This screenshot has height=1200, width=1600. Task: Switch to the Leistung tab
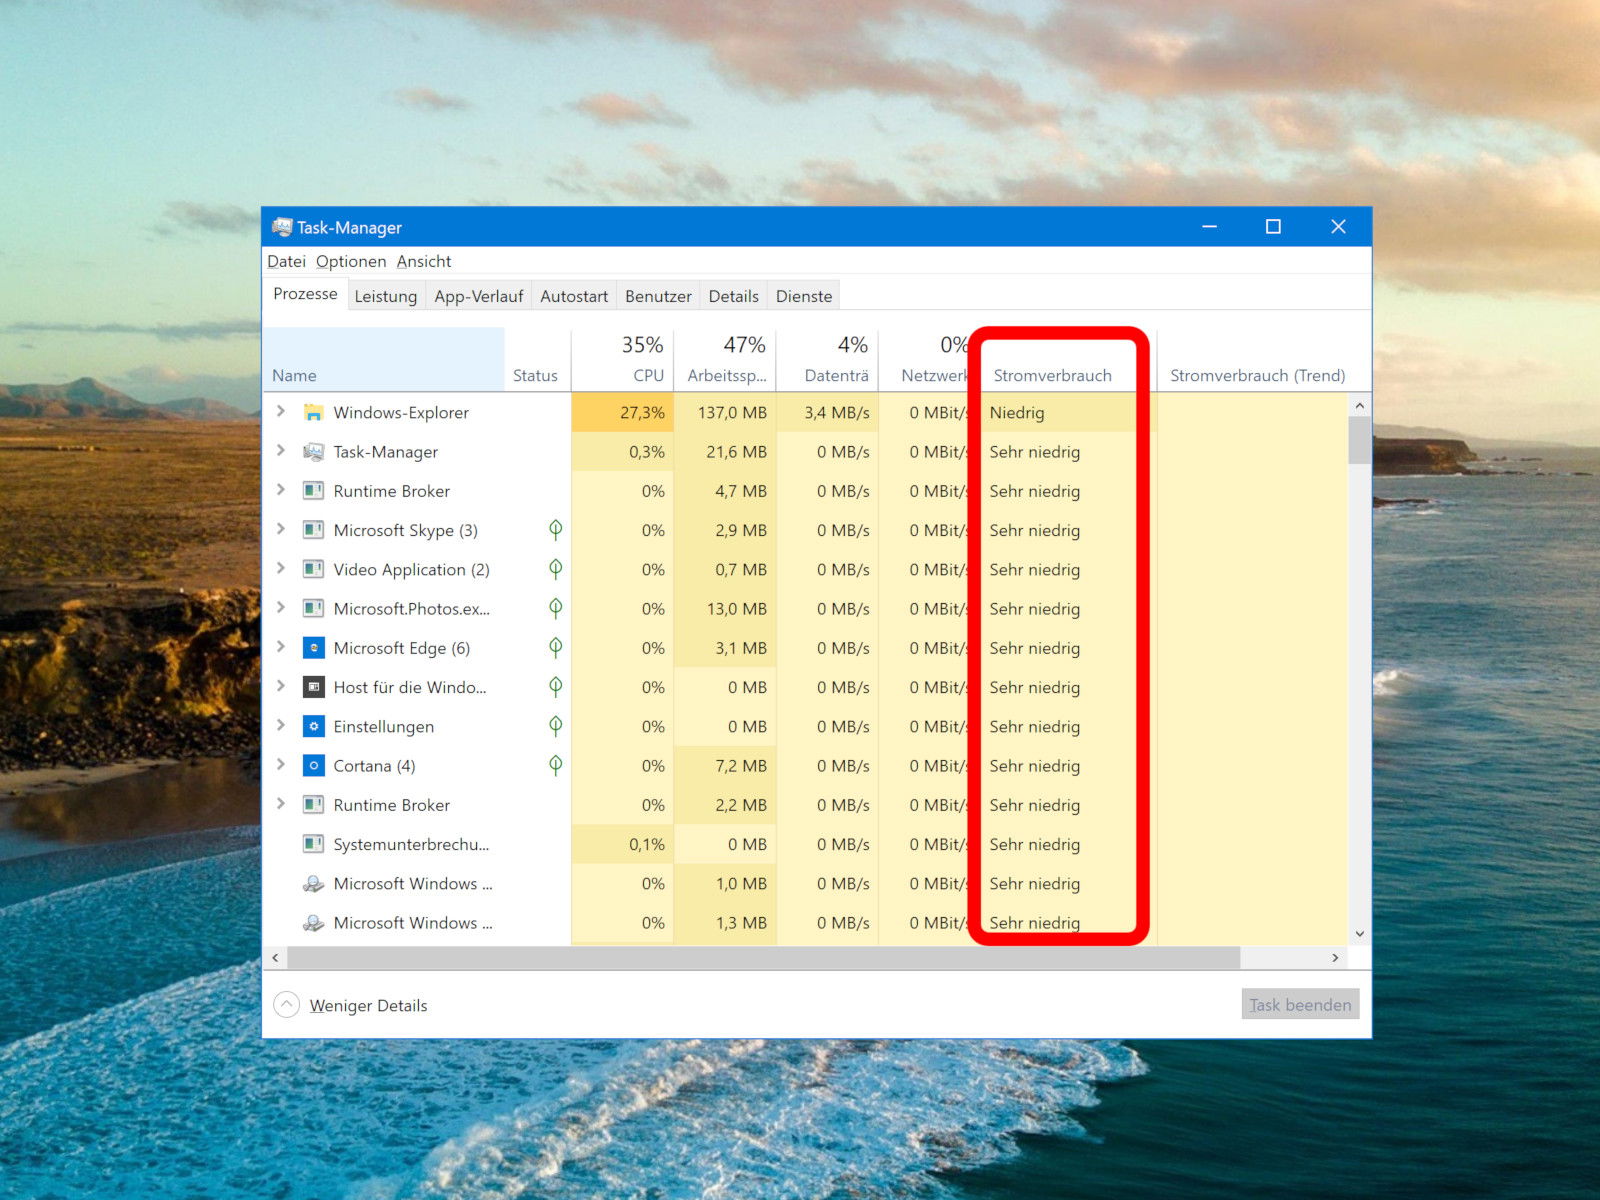pos(385,296)
